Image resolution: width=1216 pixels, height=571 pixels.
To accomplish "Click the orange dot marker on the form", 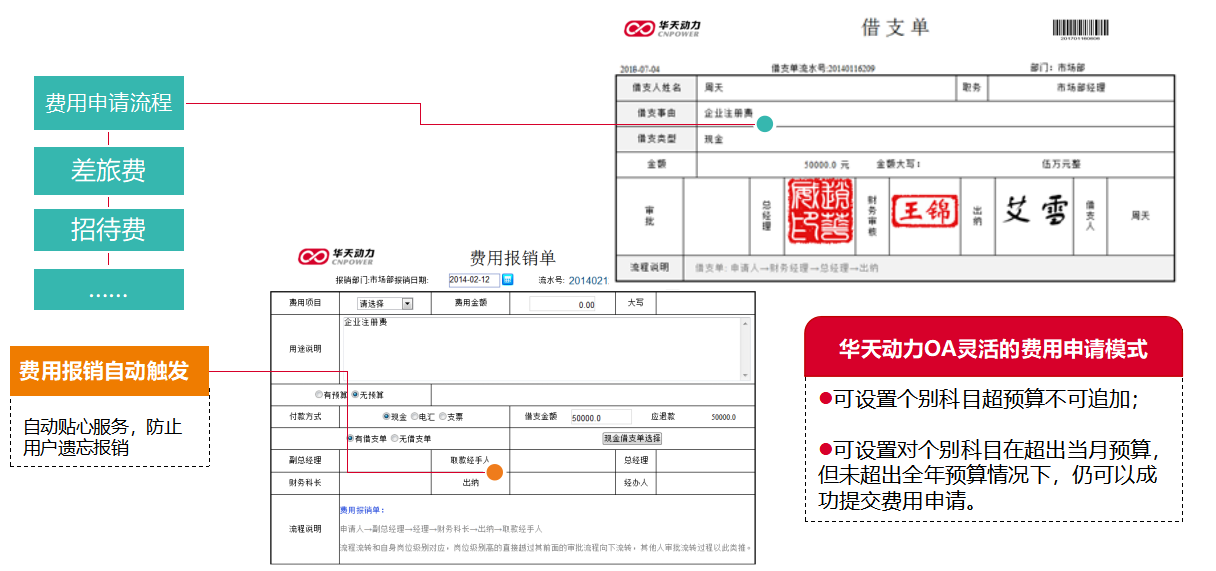I will [494, 471].
